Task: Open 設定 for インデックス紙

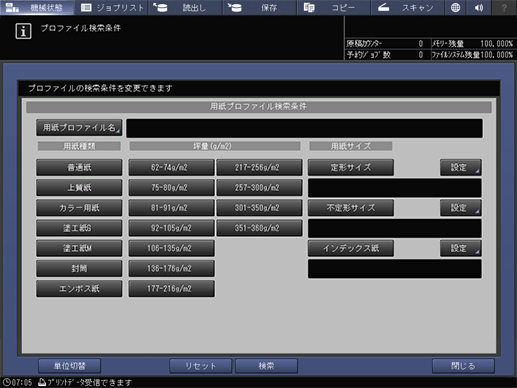Action: point(461,248)
